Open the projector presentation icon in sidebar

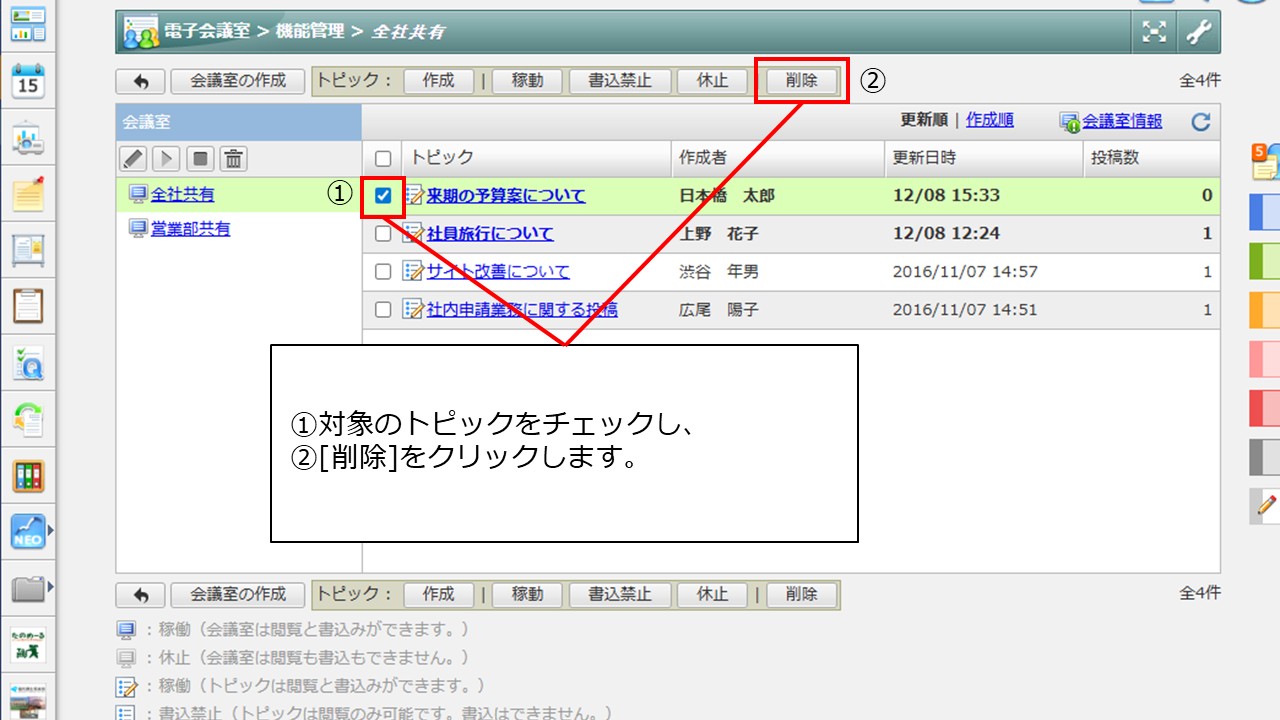[x=28, y=138]
